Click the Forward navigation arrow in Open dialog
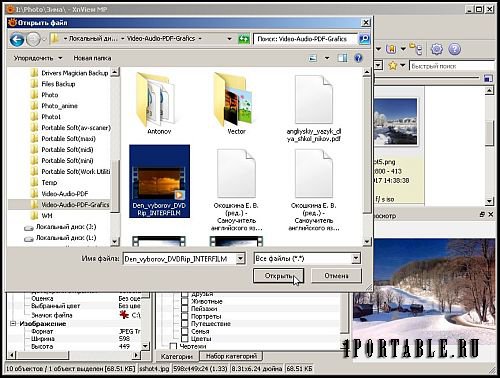The height and width of the screenshot is (378, 500). click(x=33, y=40)
